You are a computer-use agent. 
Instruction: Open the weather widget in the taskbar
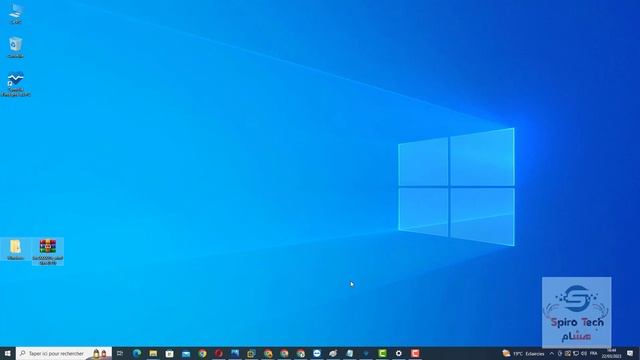[x=524, y=353]
